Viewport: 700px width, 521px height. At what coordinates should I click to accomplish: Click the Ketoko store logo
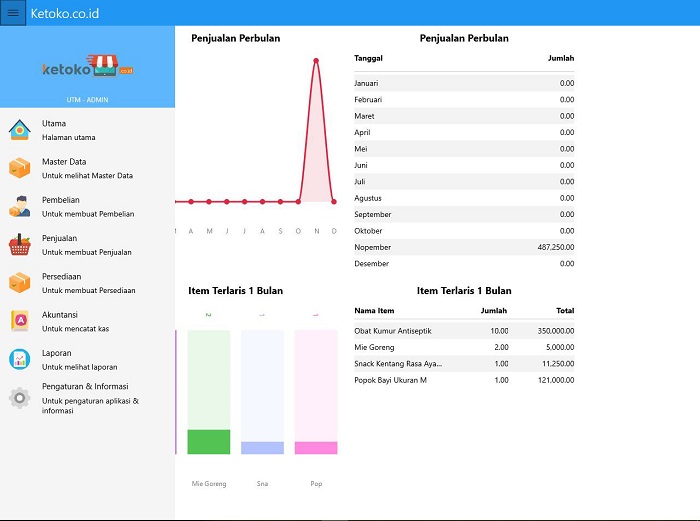click(x=88, y=67)
